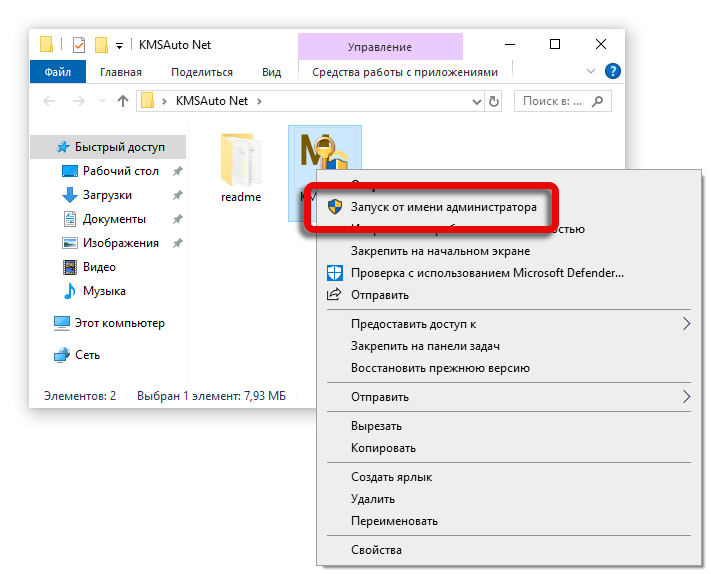Click the Видео film icon
711x574 pixels.
69,267
